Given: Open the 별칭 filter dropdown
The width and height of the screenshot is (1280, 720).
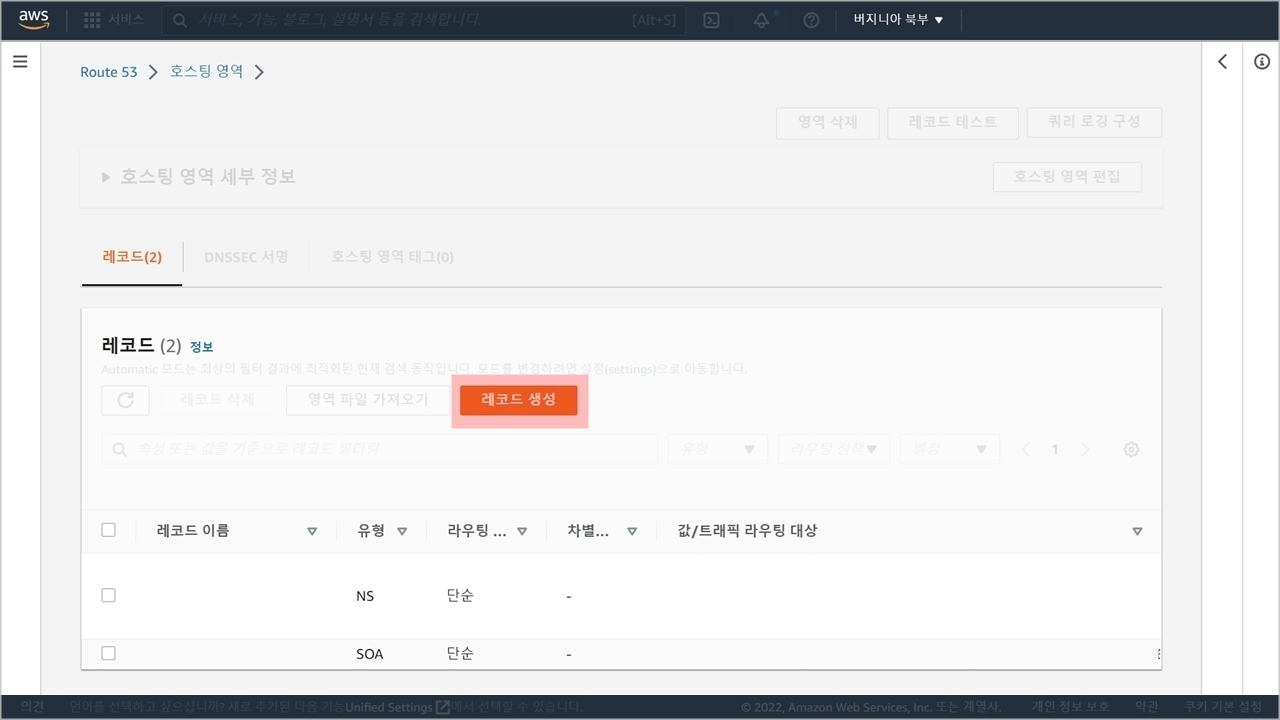Looking at the screenshot, I should (950, 449).
